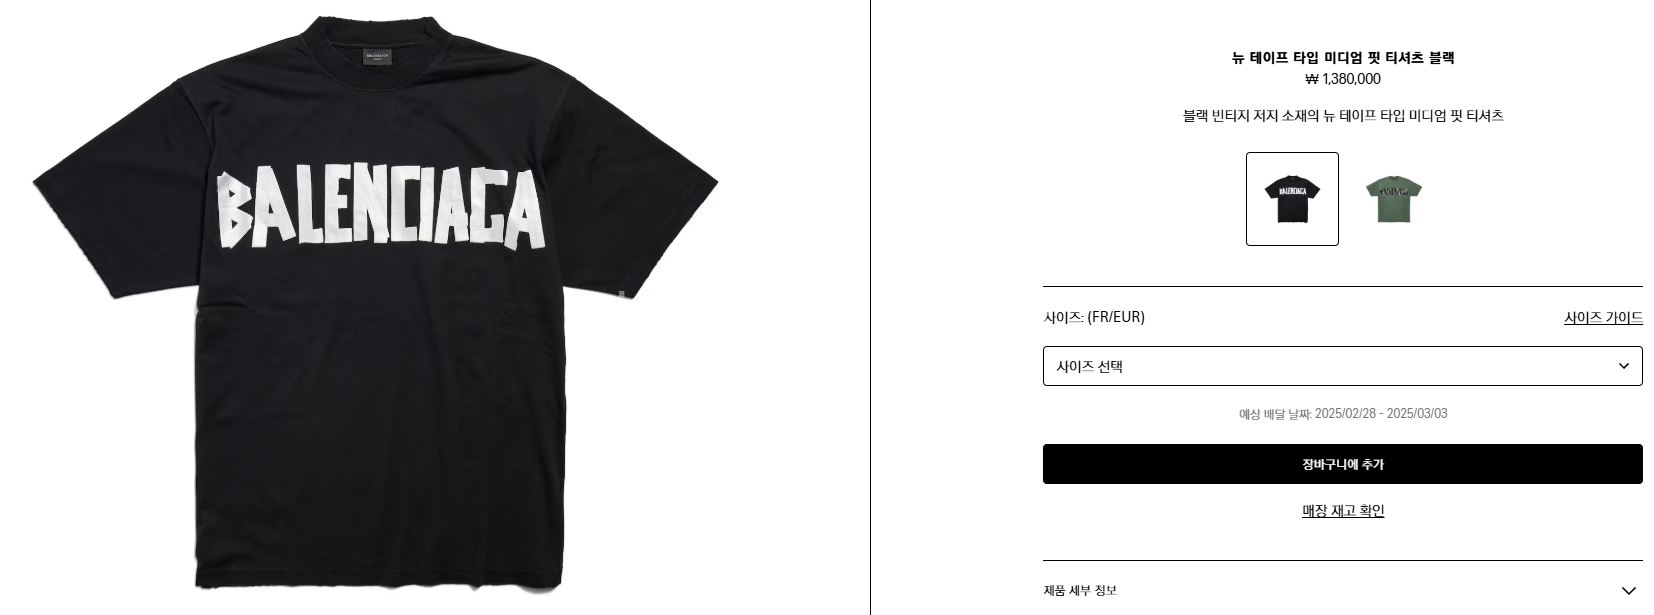Select the black t-shirt color thumbnail
Image resolution: width=1654 pixels, height=615 pixels.
tap(1292, 199)
